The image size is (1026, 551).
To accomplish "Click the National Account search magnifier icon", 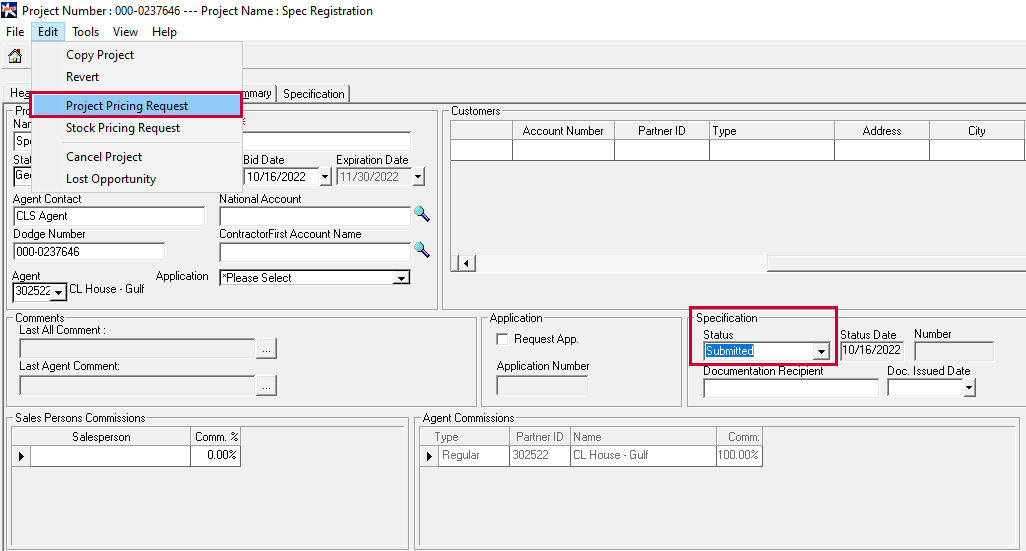I will [x=421, y=214].
